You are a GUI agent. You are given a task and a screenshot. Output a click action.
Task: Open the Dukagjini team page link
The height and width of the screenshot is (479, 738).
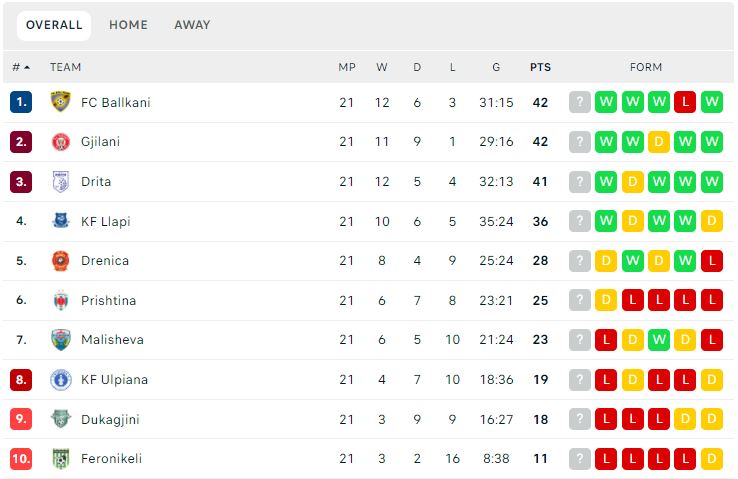110,420
